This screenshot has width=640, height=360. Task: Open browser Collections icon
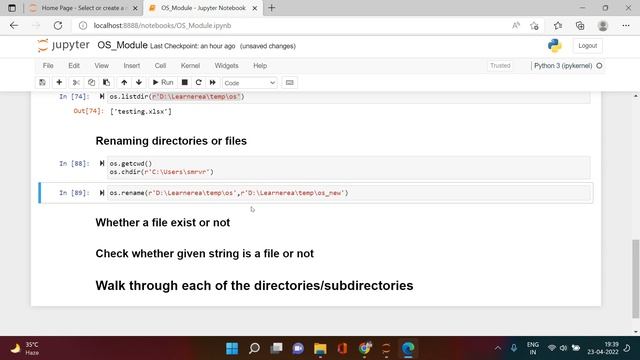coord(580,26)
